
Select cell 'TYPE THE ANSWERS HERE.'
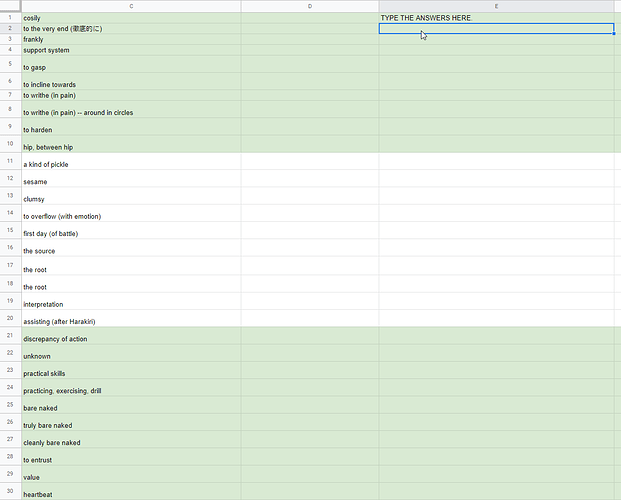pos(496,18)
